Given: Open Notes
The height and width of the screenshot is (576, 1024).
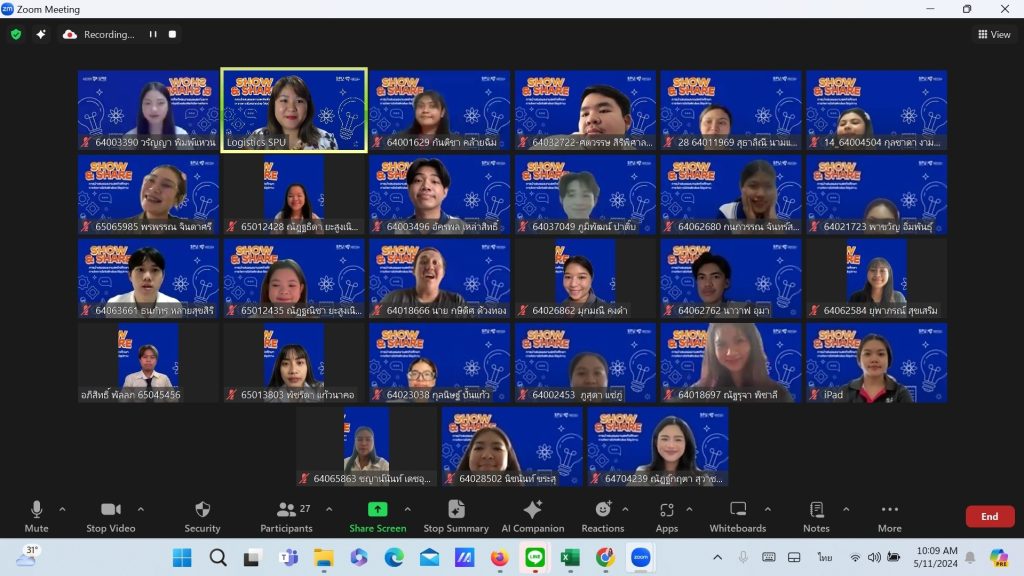Looking at the screenshot, I should 816,517.
